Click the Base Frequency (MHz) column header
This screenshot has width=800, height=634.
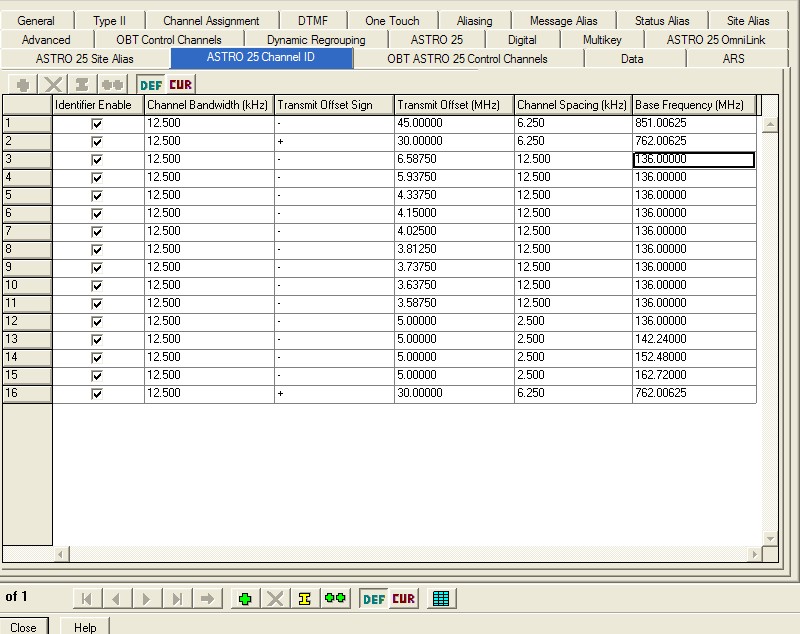pyautogui.click(x=694, y=105)
